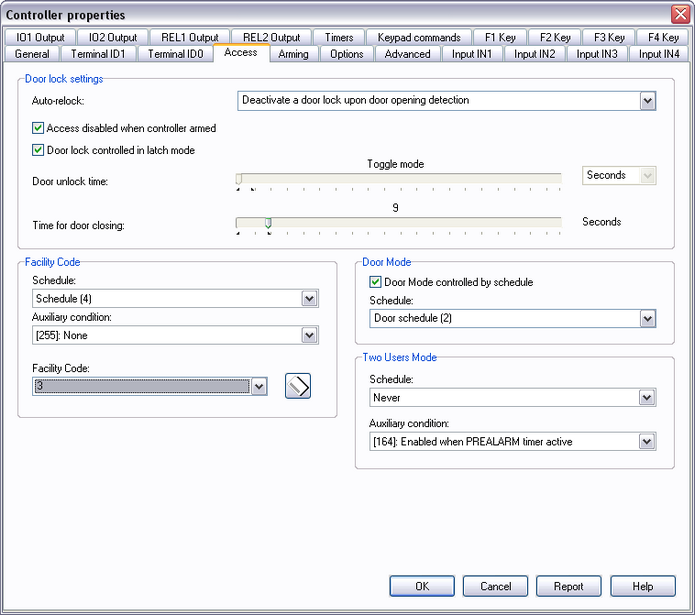695x615 pixels.
Task: Open the Door schedule (2) dropdown
Action: [647, 319]
